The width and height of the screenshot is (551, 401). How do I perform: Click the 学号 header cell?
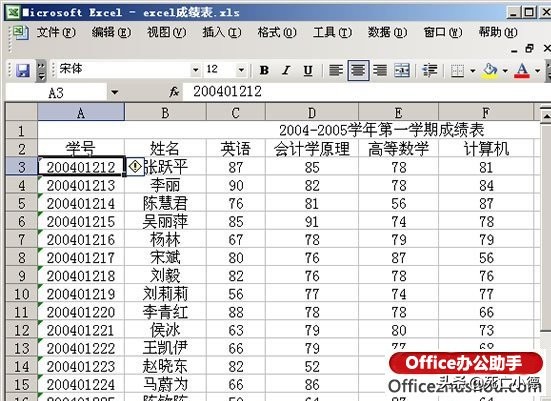[x=81, y=148]
